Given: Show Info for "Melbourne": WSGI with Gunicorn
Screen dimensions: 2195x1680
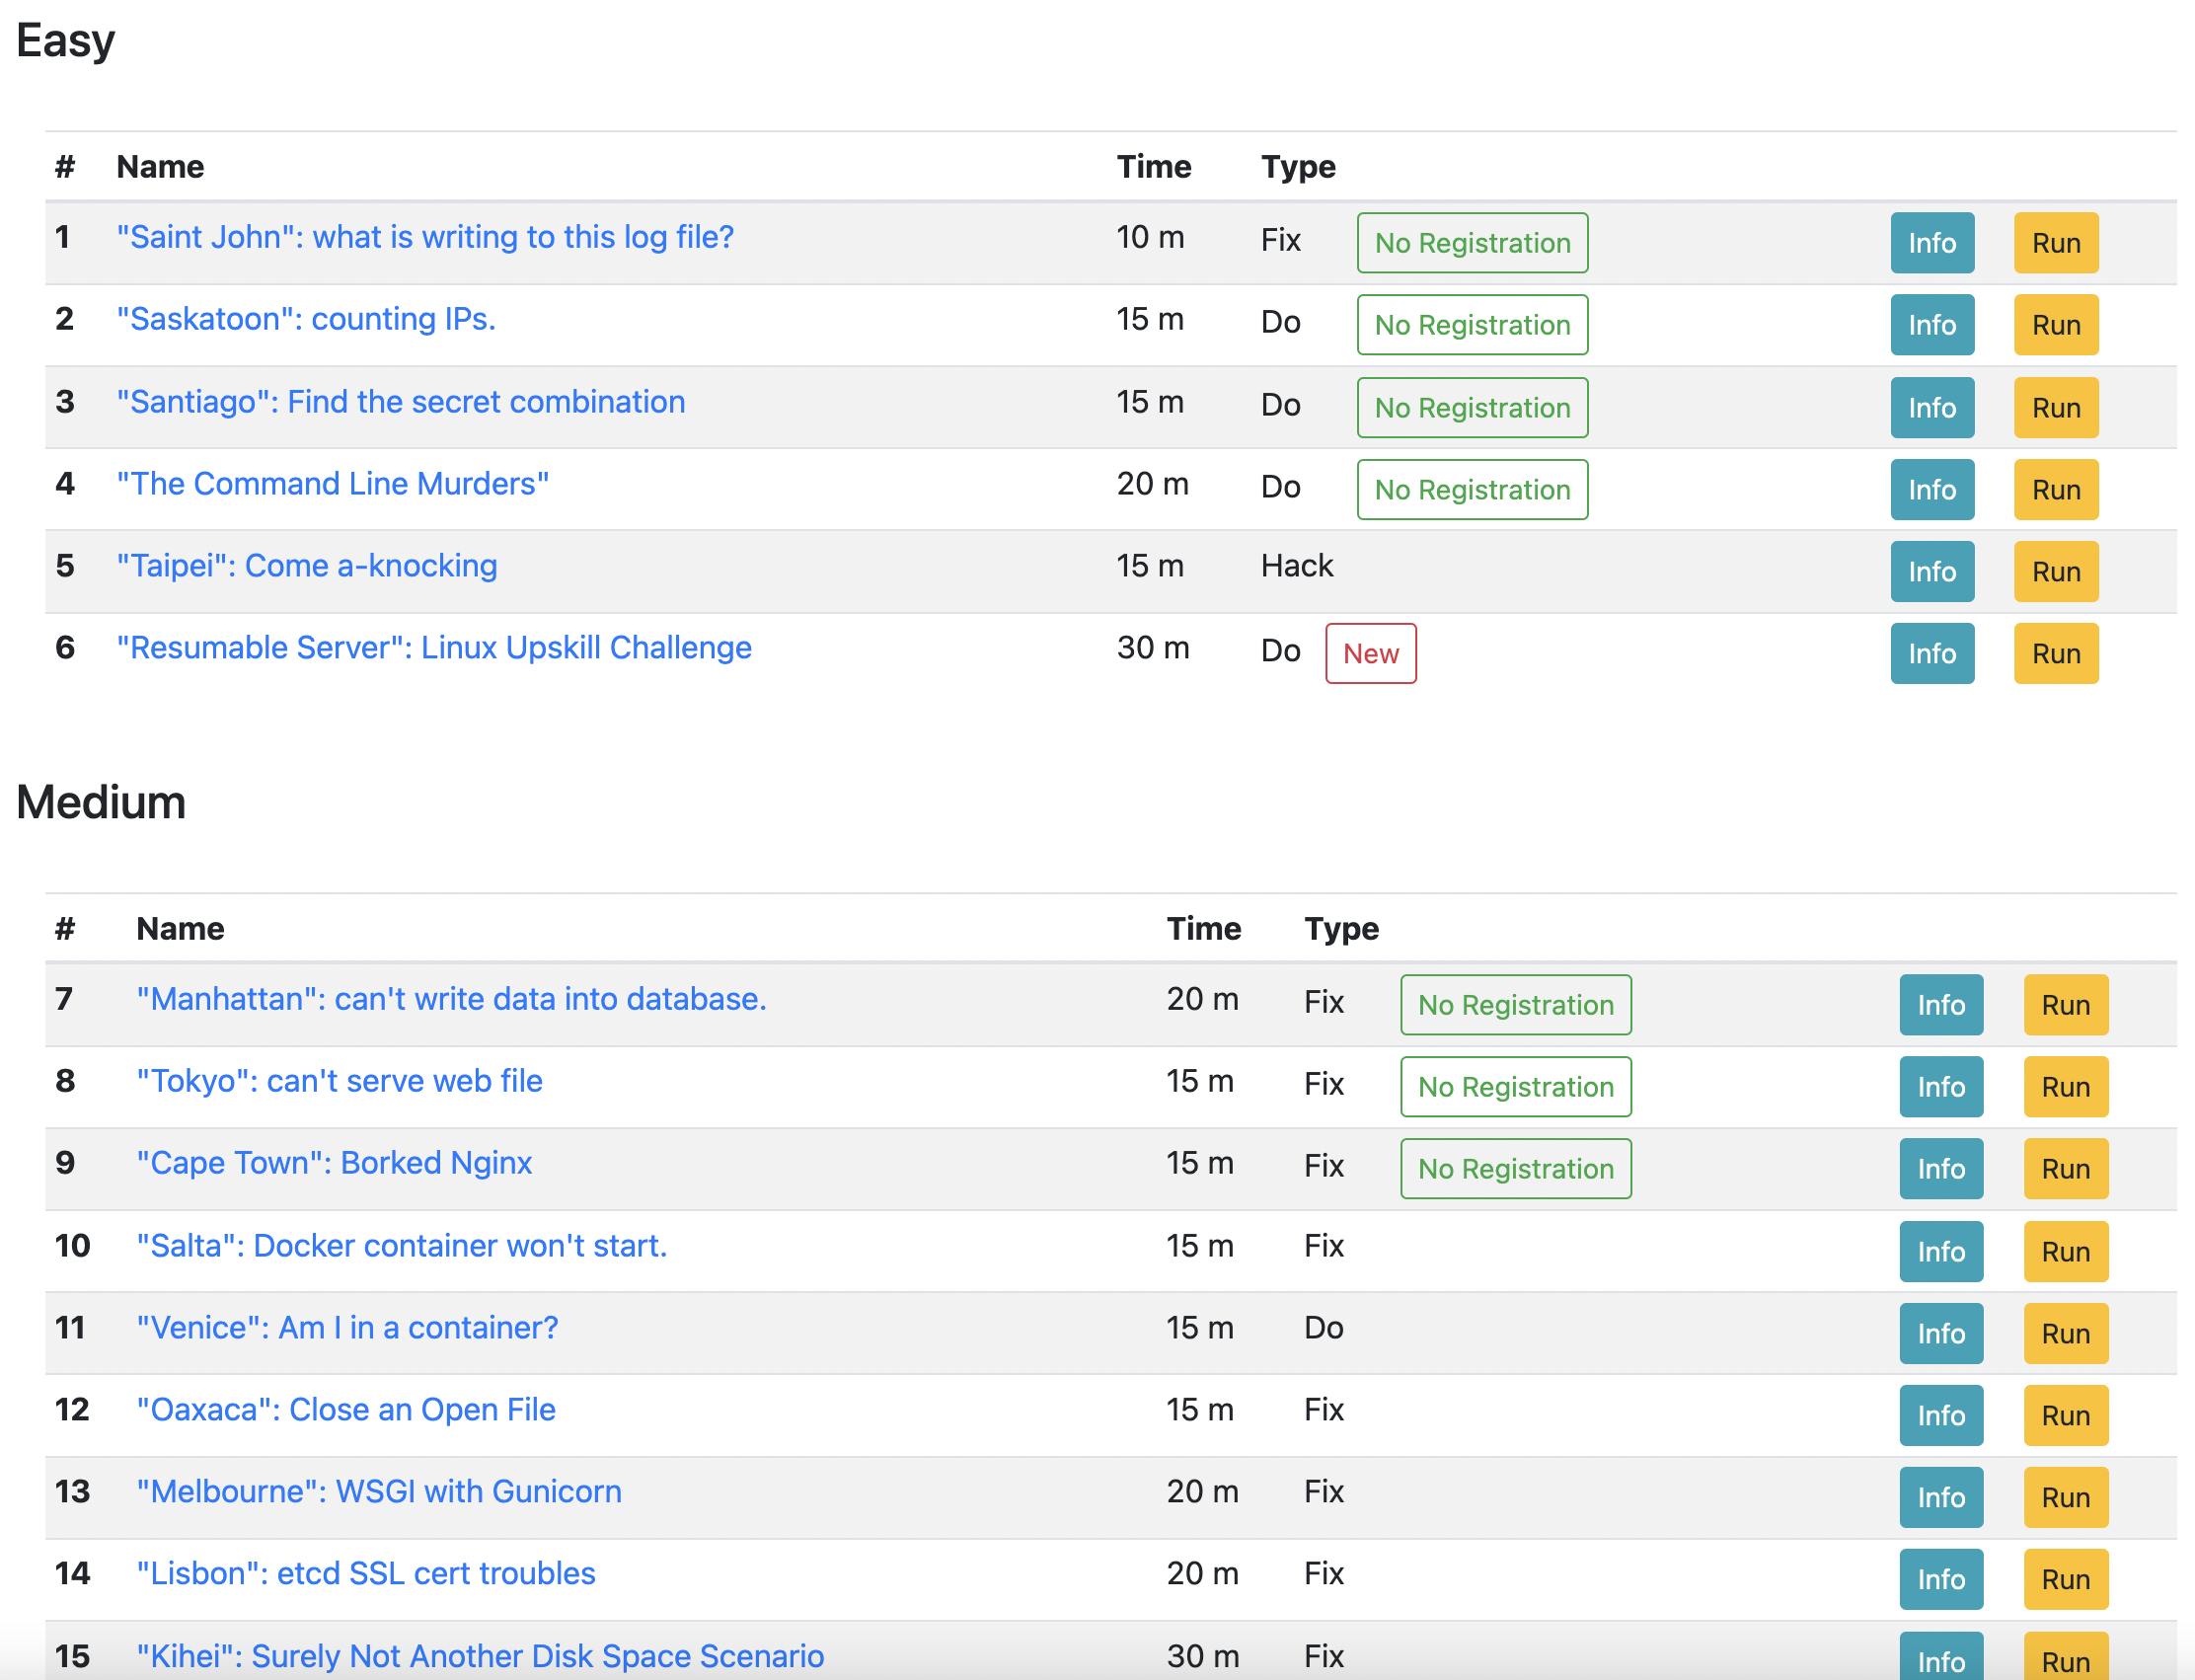Looking at the screenshot, I should click(x=1940, y=1497).
